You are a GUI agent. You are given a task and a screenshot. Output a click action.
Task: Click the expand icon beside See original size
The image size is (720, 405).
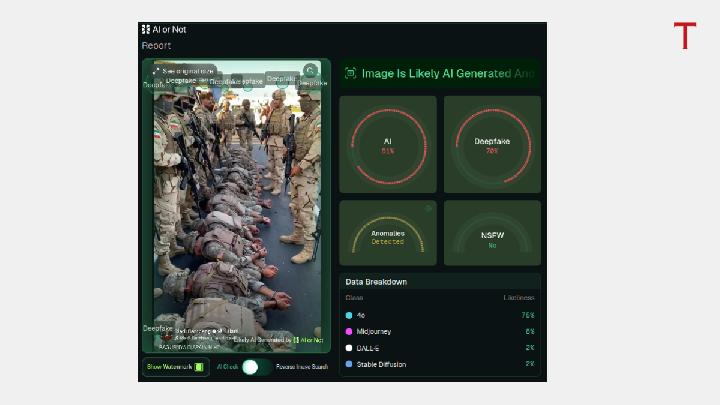156,71
